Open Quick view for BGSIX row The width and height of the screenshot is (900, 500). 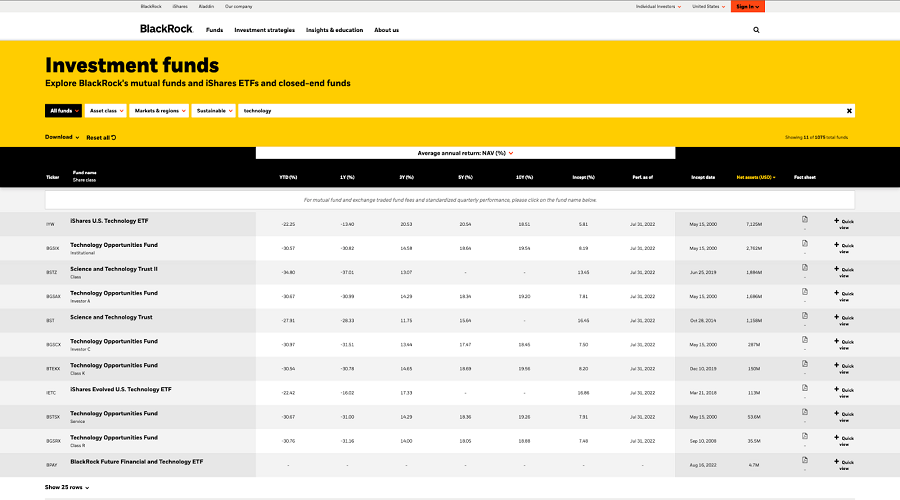(844, 248)
